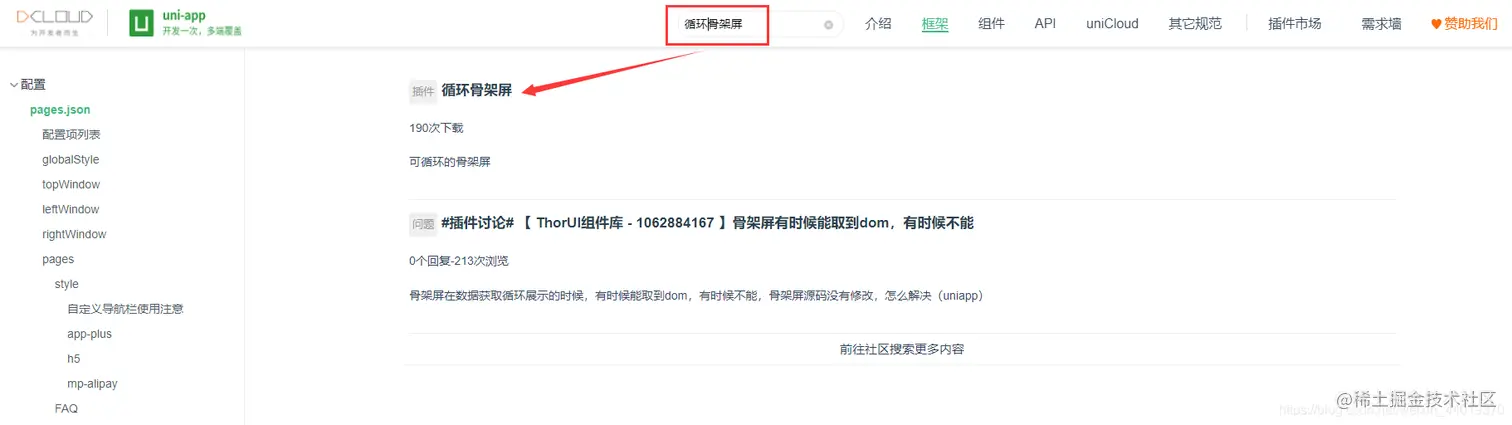Select app-plus in the sidebar
The image size is (1512, 425).
coord(90,334)
